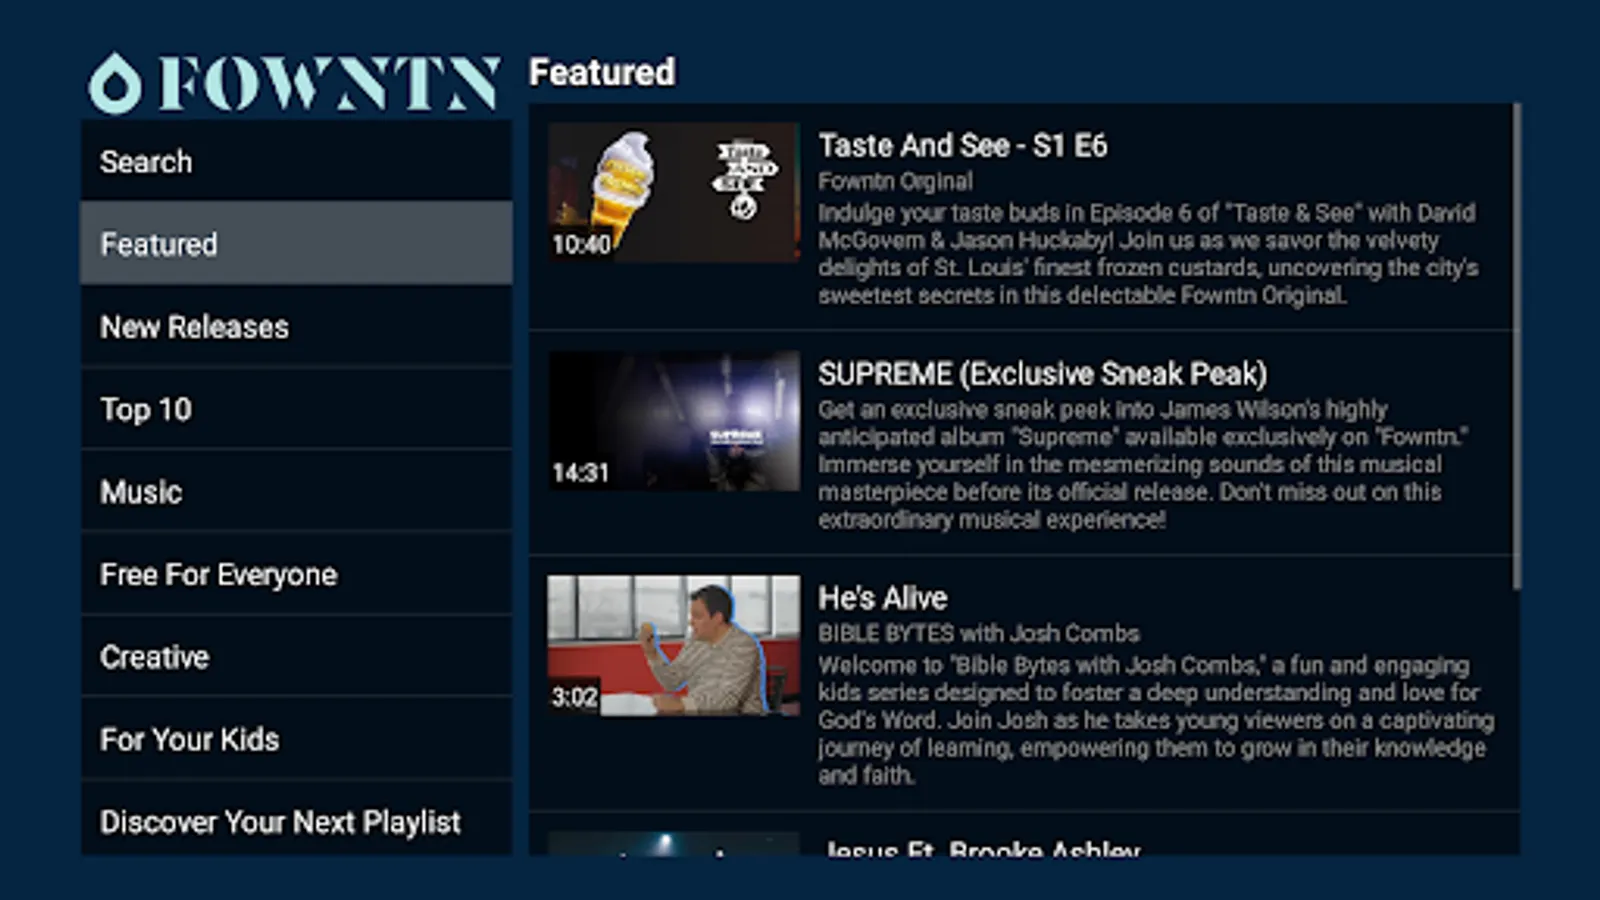The image size is (1600, 900).
Task: Click the FOWNTN wordmark text
Action: pyautogui.click(x=329, y=83)
